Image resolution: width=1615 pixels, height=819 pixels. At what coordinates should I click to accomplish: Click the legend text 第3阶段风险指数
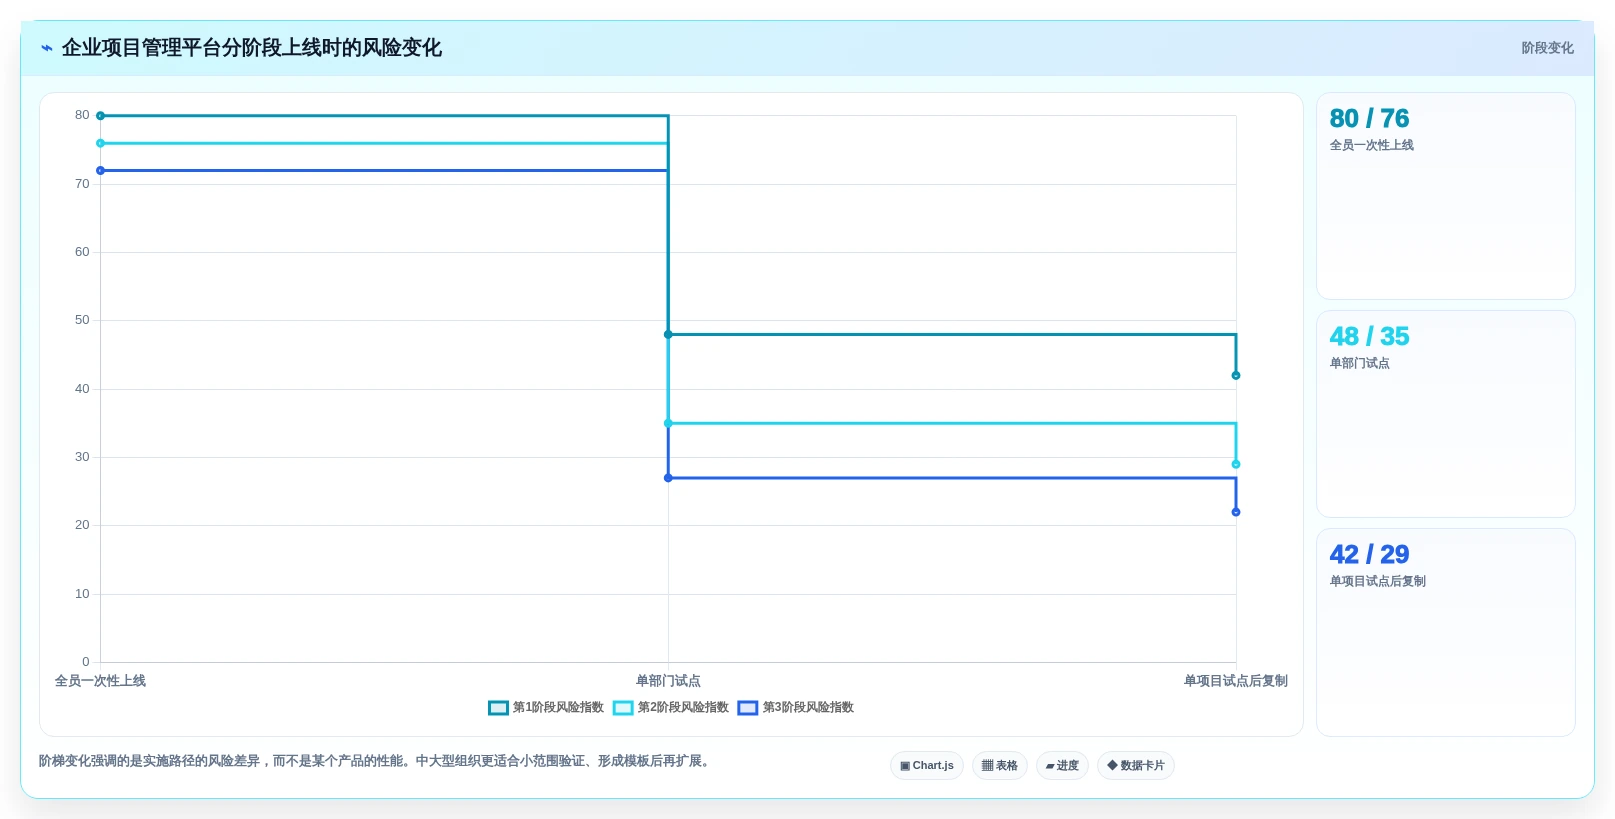[x=808, y=708]
